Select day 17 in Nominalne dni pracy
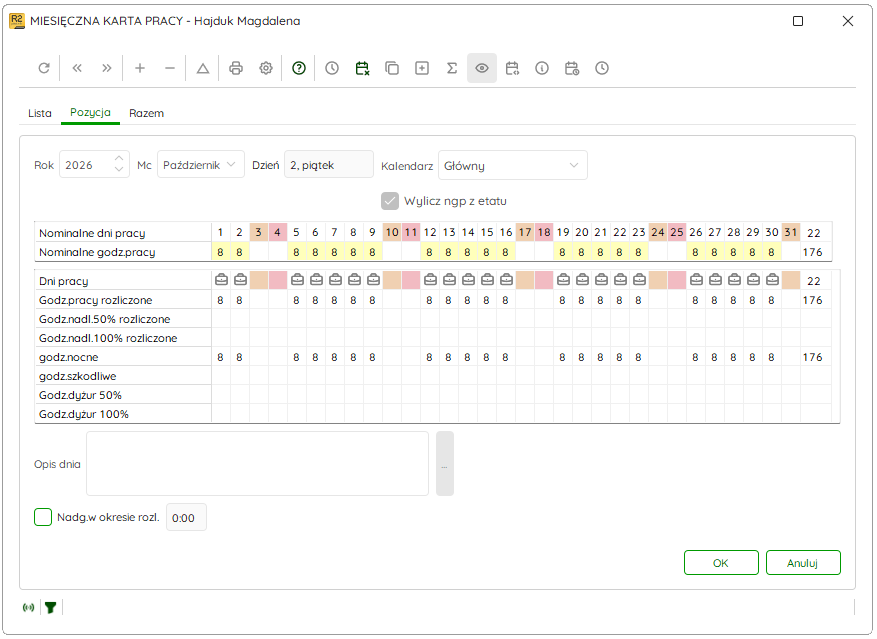 pos(525,232)
